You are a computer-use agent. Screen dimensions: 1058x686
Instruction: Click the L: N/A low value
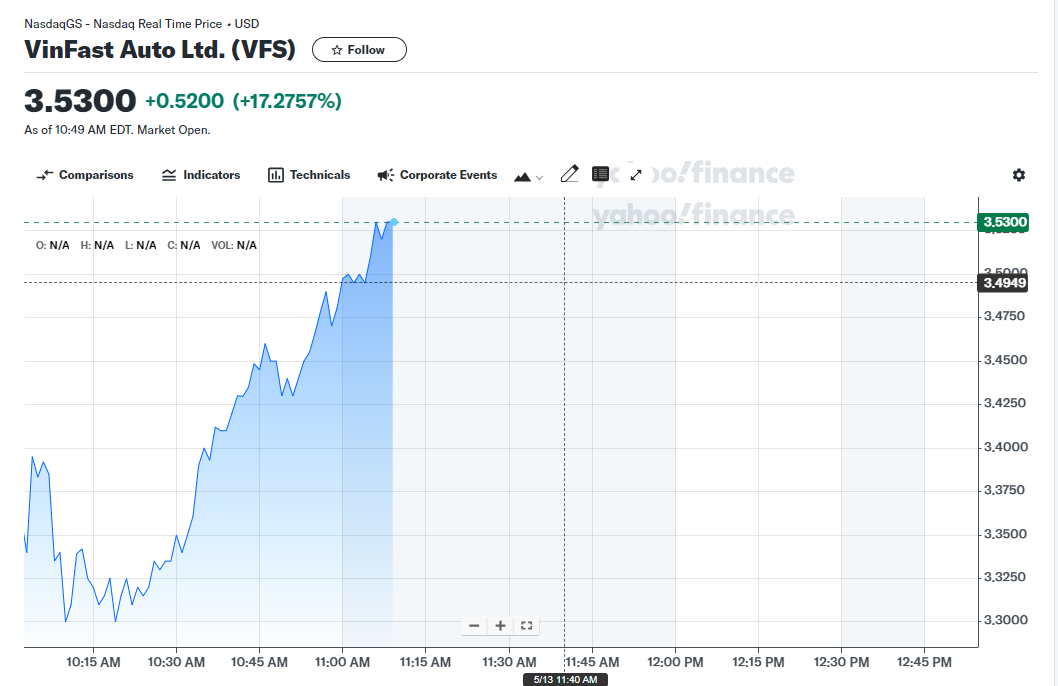click(x=140, y=246)
